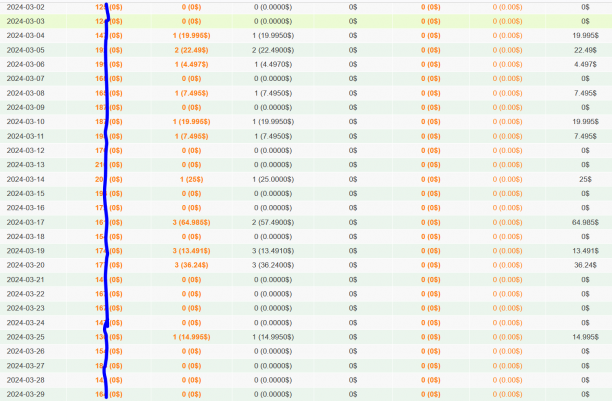This screenshot has height=401, width=612.
Task: Click the 2024-03-05 date cell
Action: tap(25, 50)
